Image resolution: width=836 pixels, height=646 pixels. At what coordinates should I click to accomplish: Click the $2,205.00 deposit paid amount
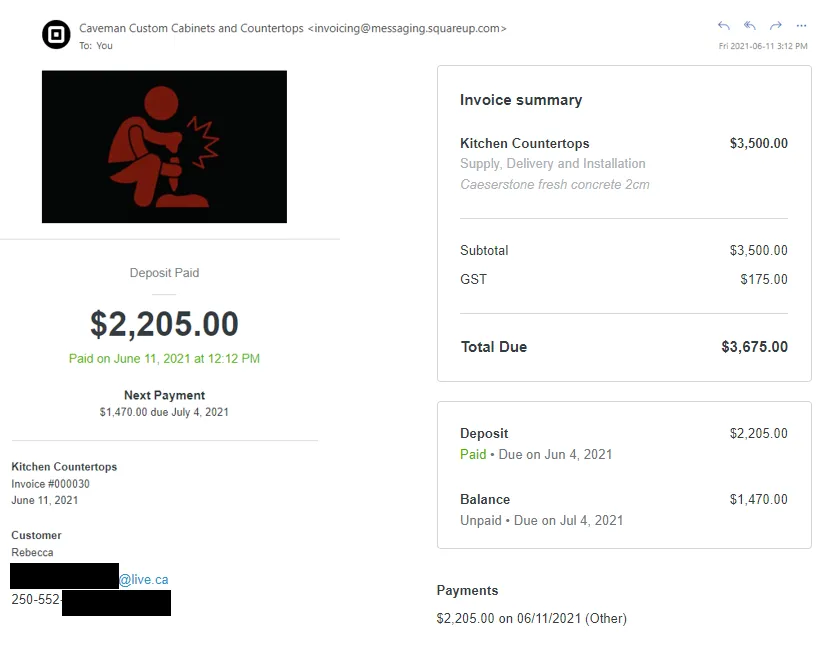[164, 324]
